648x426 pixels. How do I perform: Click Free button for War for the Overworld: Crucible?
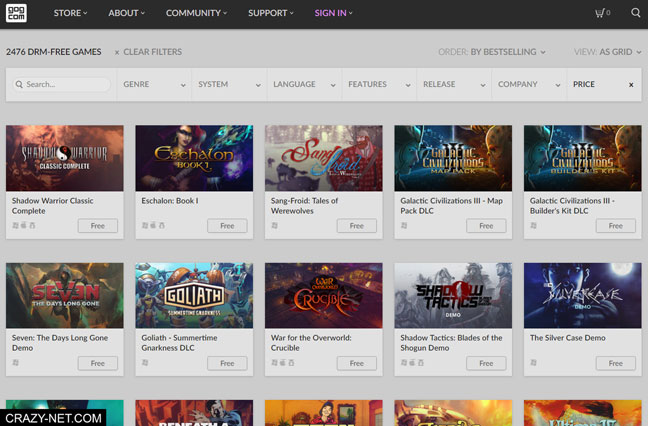point(357,363)
